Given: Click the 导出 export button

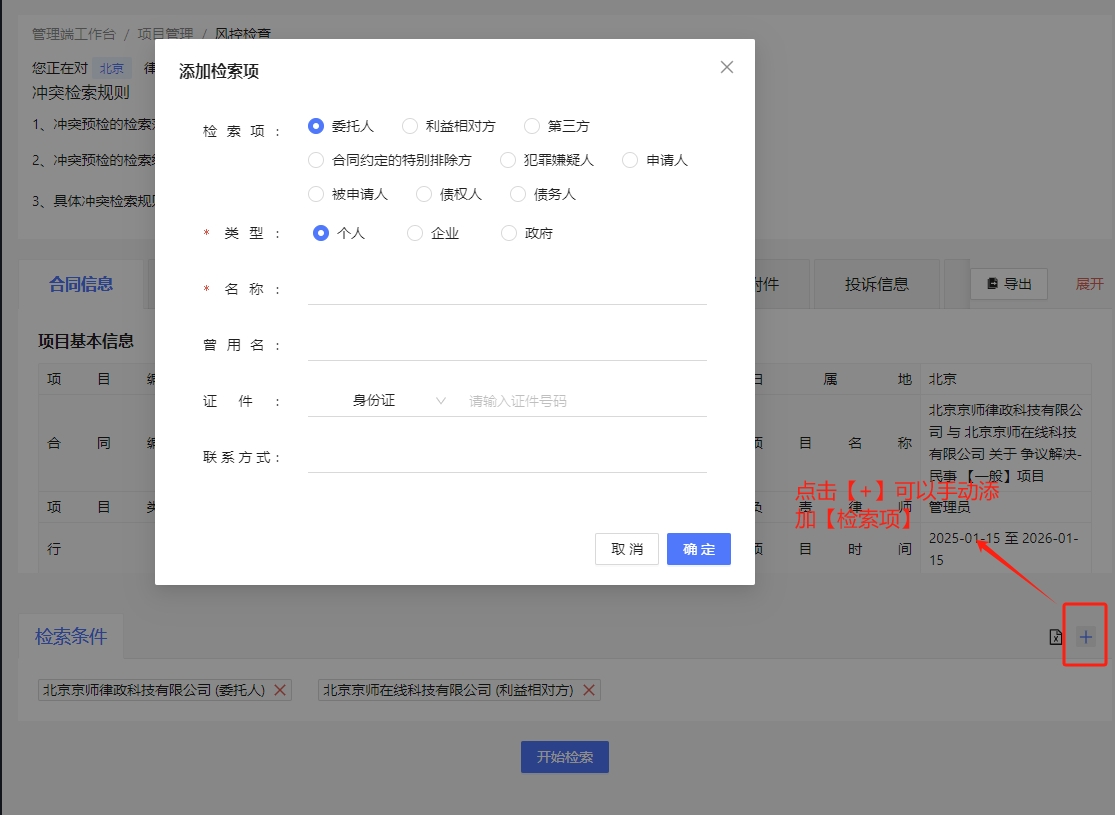Looking at the screenshot, I should pos(1008,284).
